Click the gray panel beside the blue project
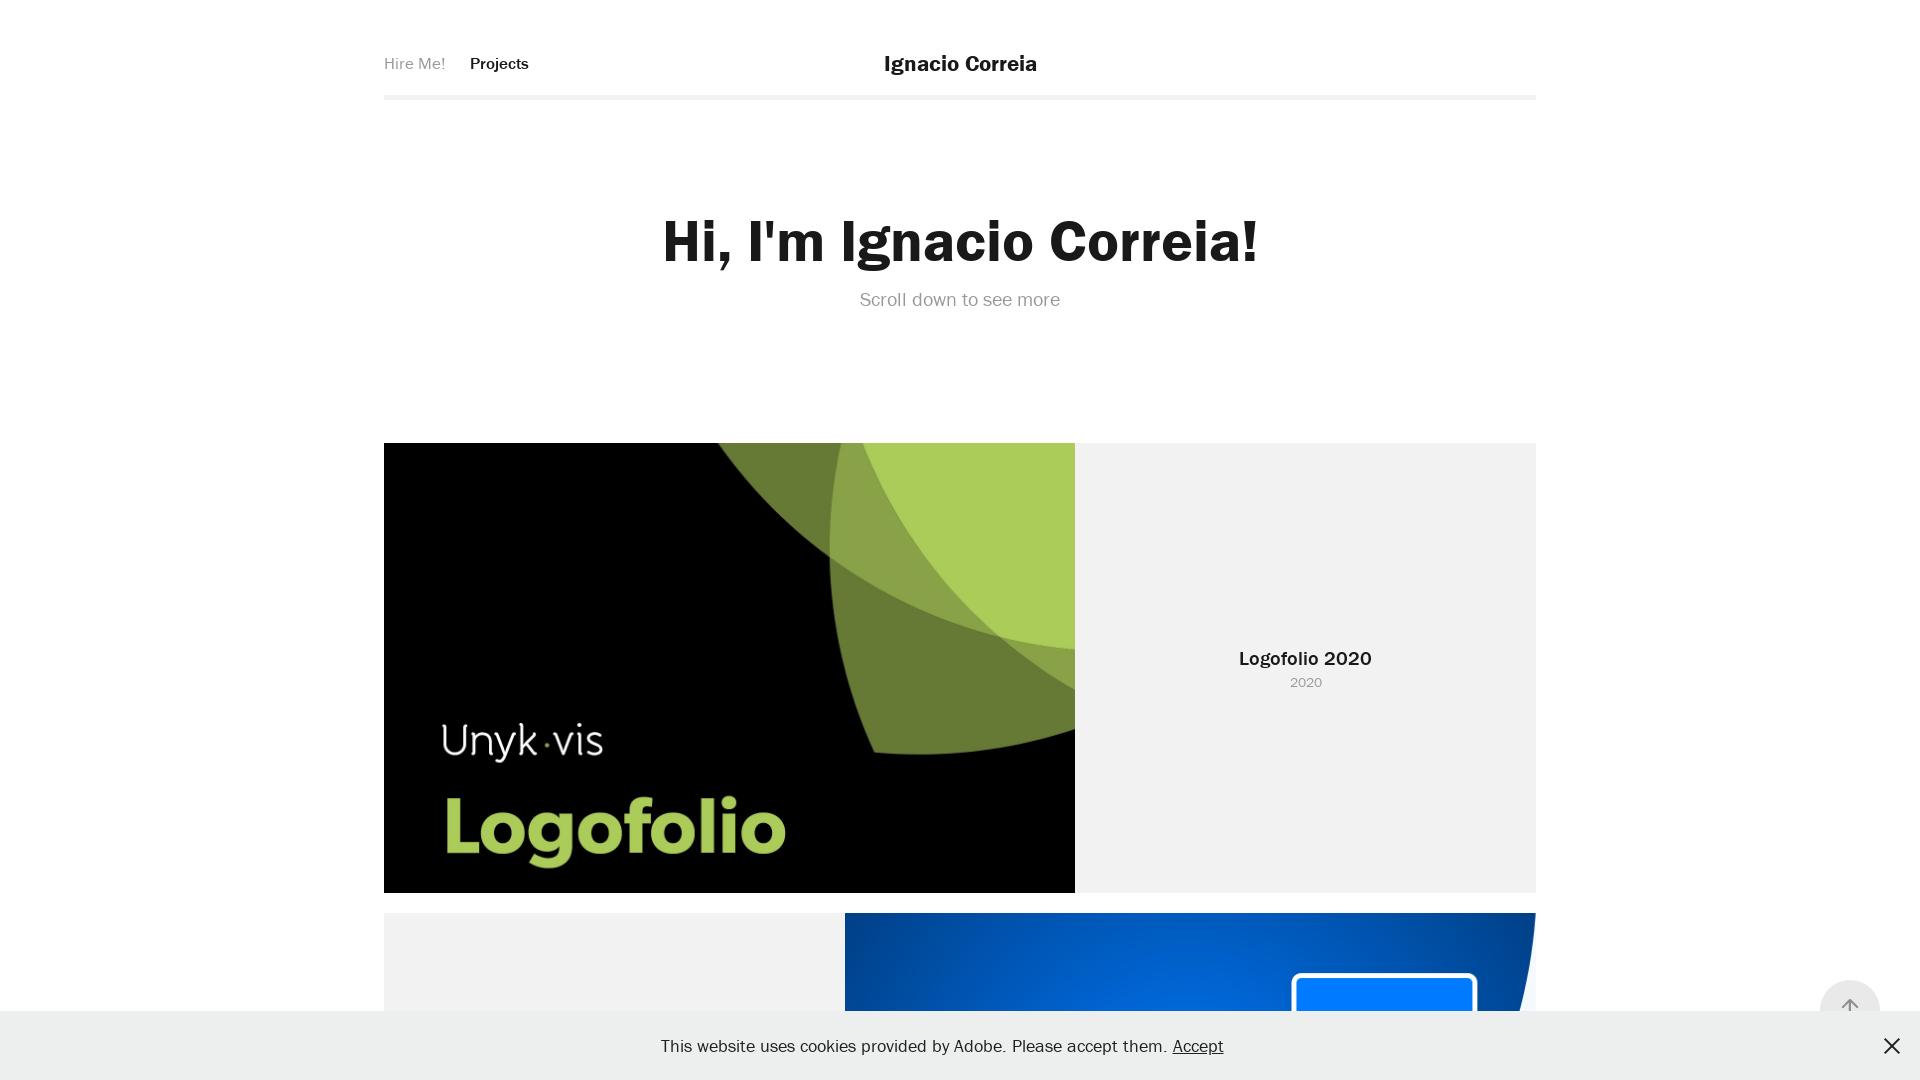1920x1080 pixels. pos(614,962)
